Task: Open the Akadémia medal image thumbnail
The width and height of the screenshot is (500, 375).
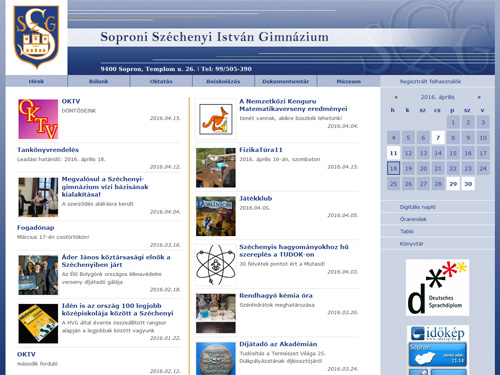Action: click(216, 359)
